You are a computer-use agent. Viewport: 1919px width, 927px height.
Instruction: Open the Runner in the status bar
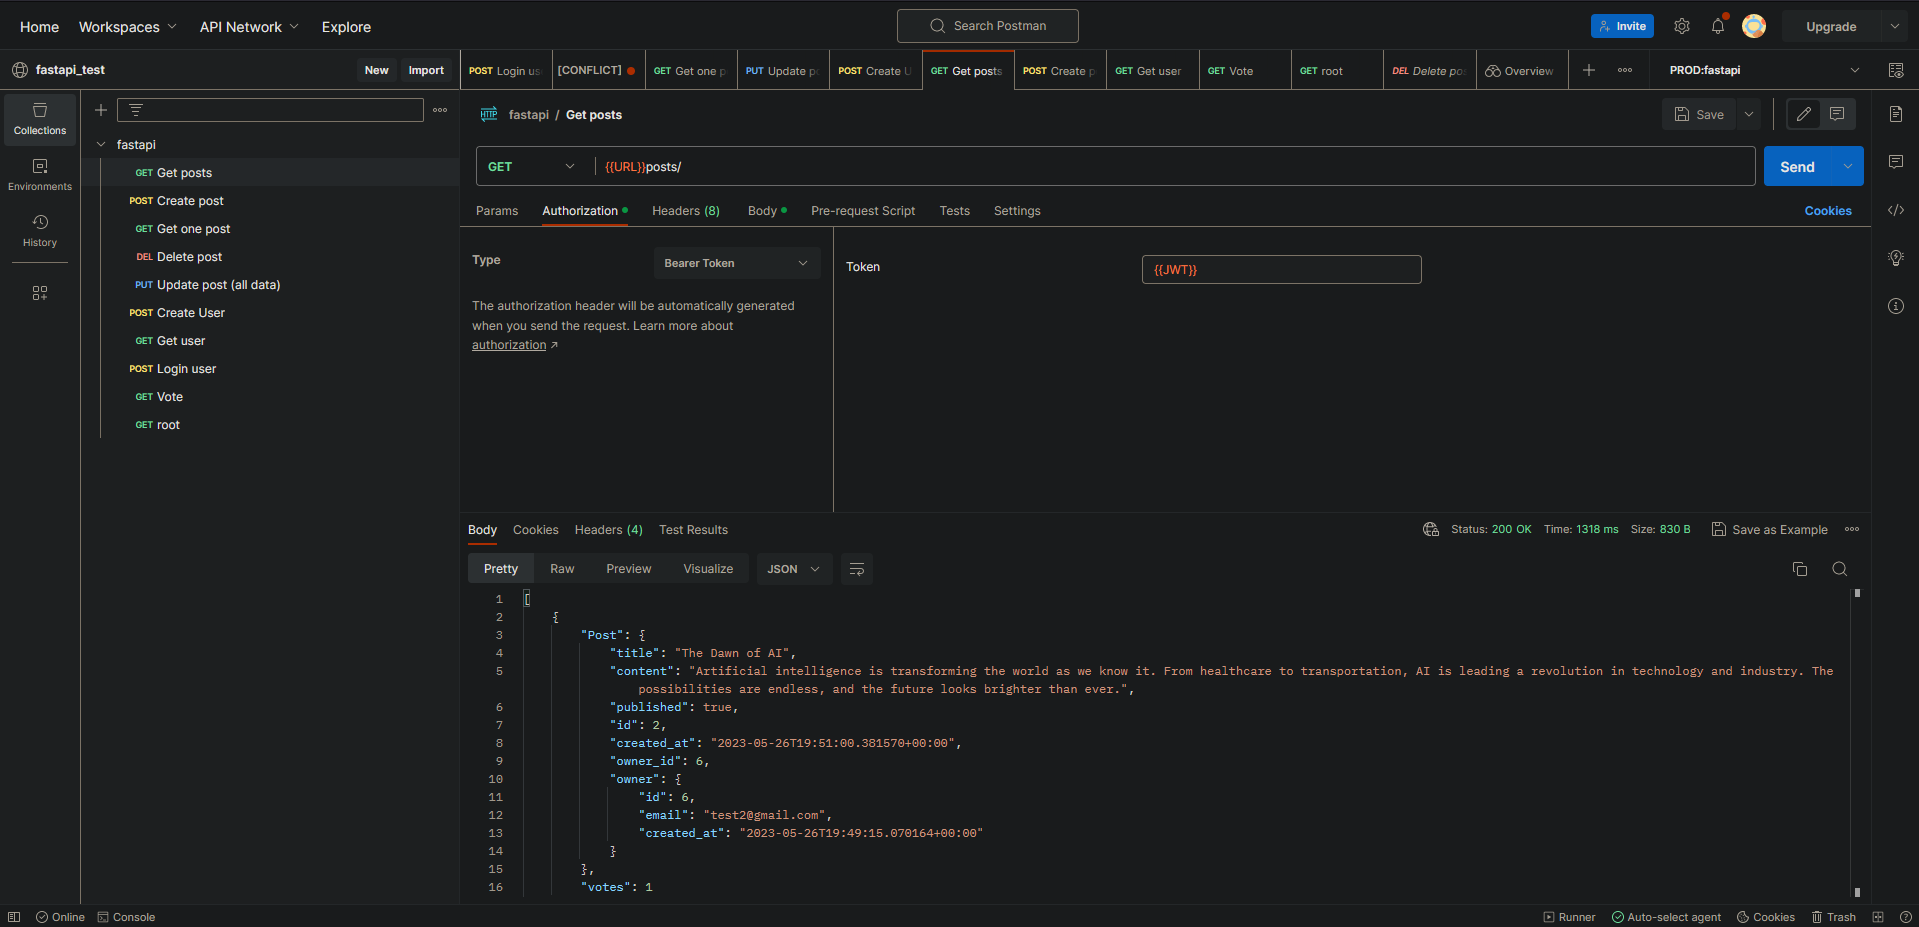[1569, 917]
